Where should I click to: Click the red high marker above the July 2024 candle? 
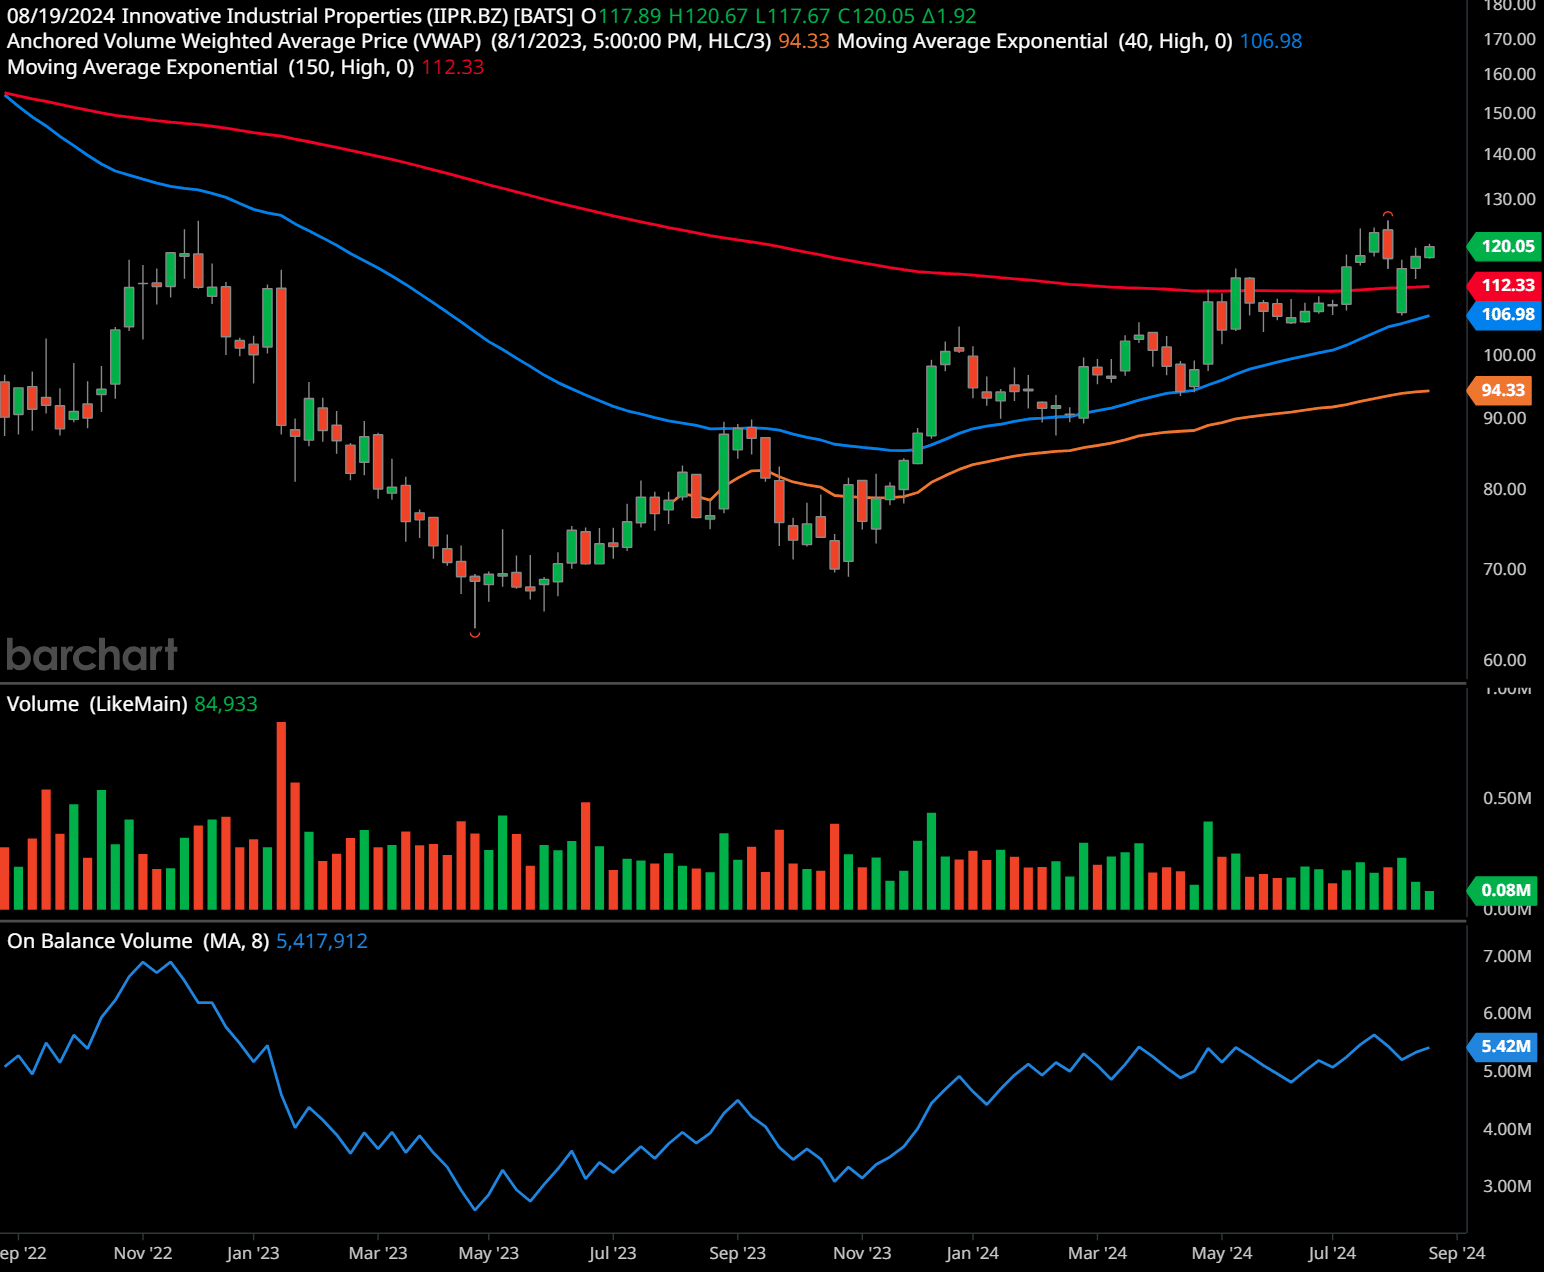pyautogui.click(x=1388, y=214)
